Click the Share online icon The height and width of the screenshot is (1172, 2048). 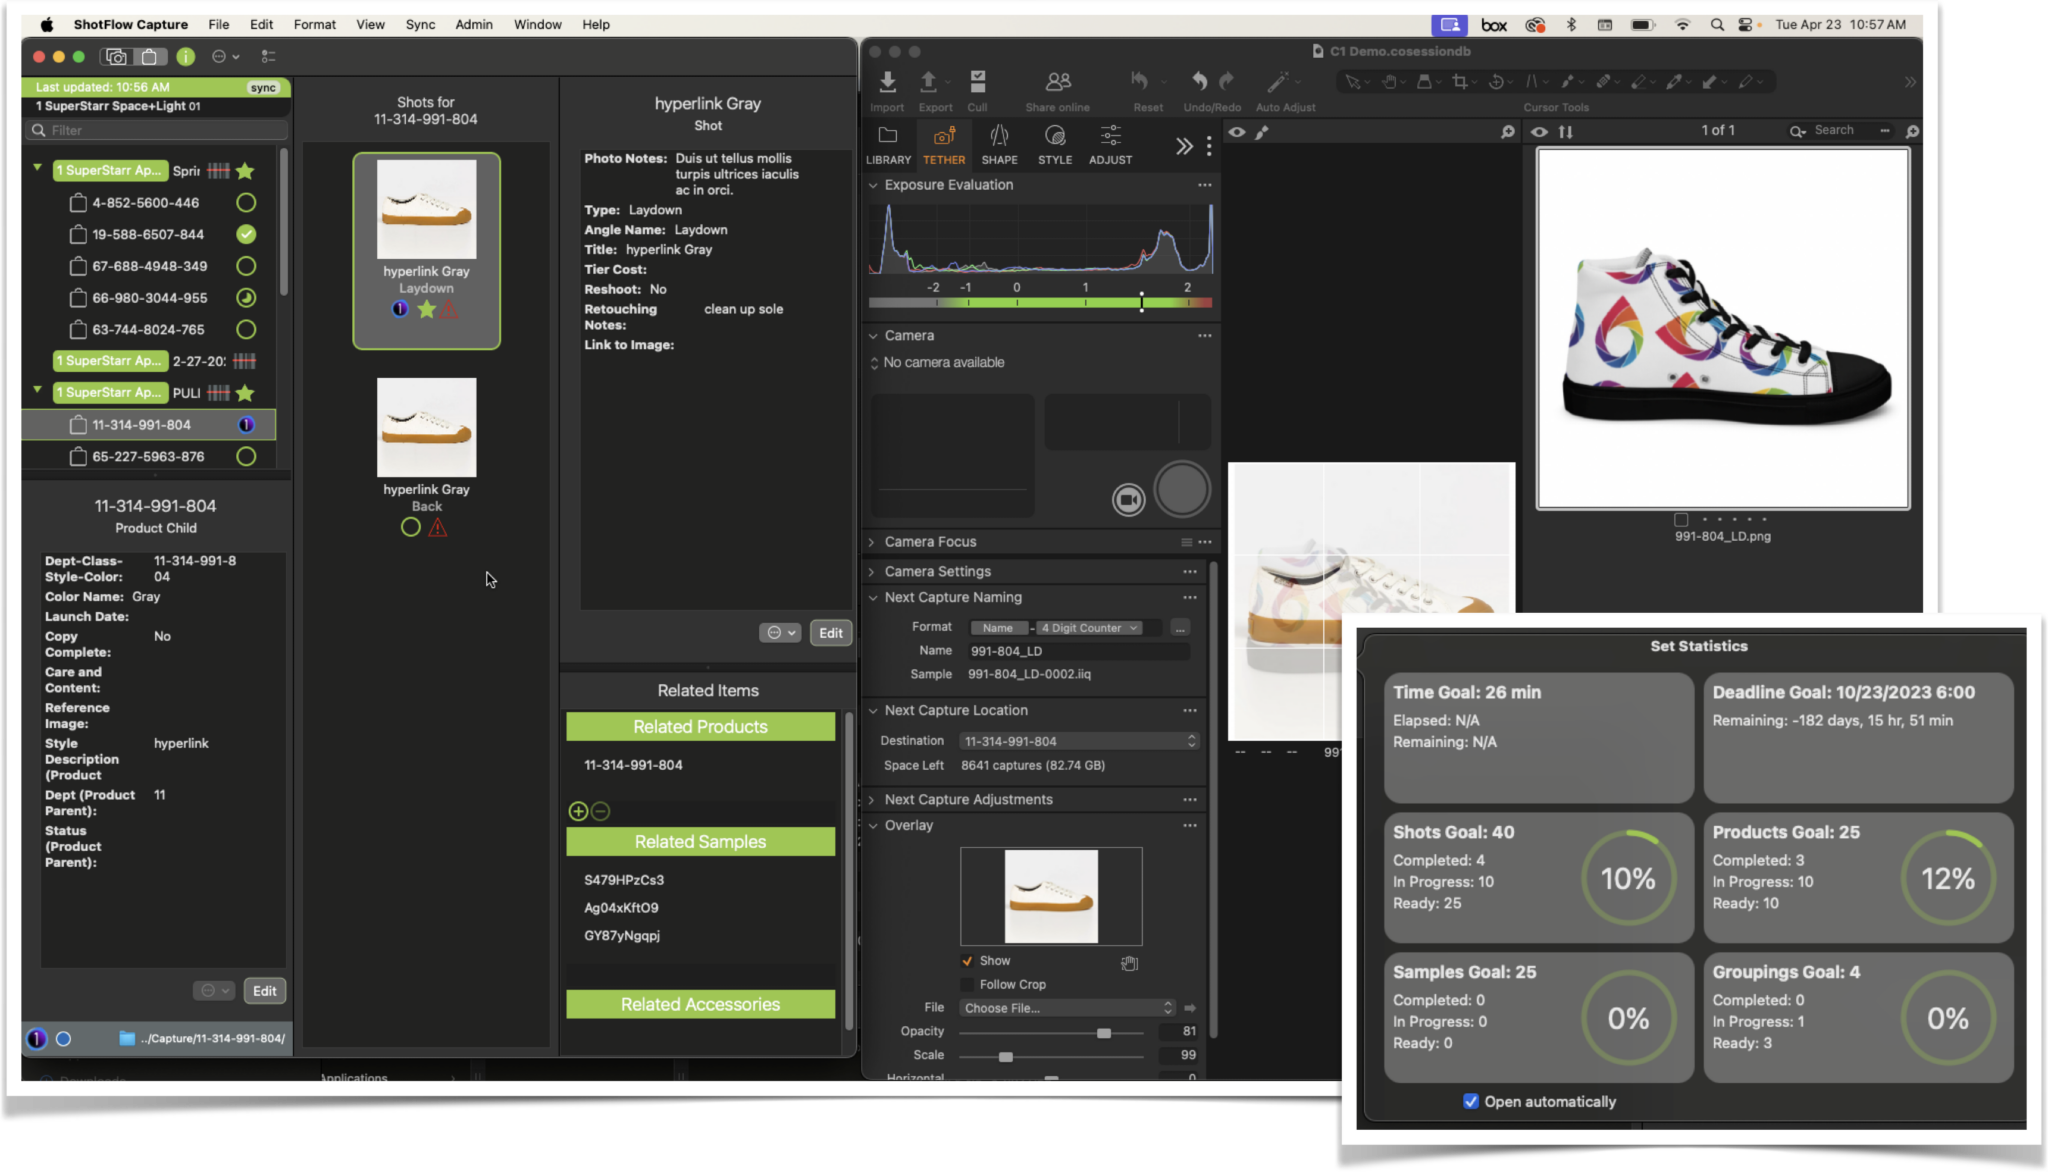(x=1058, y=83)
